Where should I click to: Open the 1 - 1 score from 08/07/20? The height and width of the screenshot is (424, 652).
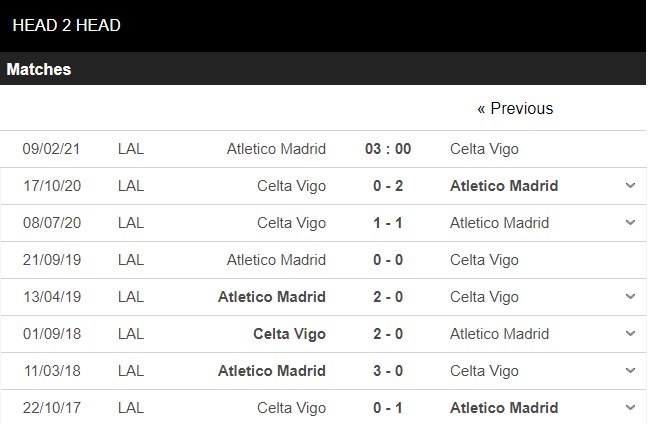[388, 223]
